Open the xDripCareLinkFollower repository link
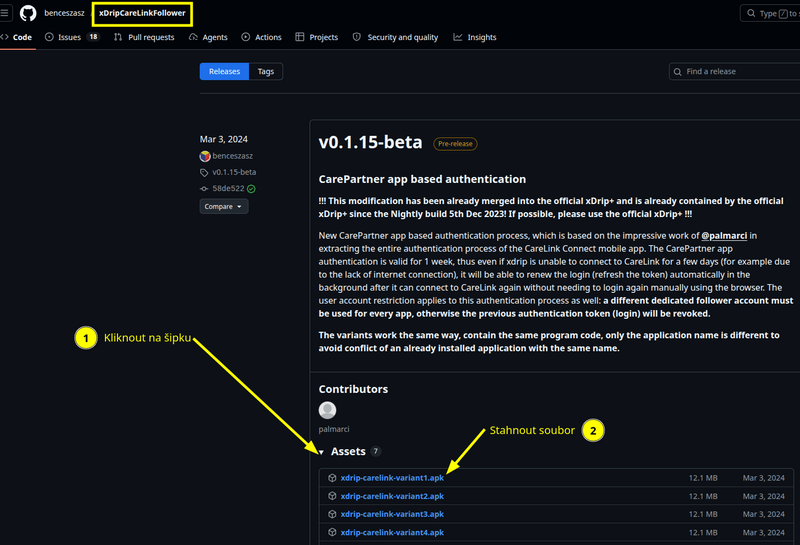This screenshot has height=545, width=800. [142, 13]
